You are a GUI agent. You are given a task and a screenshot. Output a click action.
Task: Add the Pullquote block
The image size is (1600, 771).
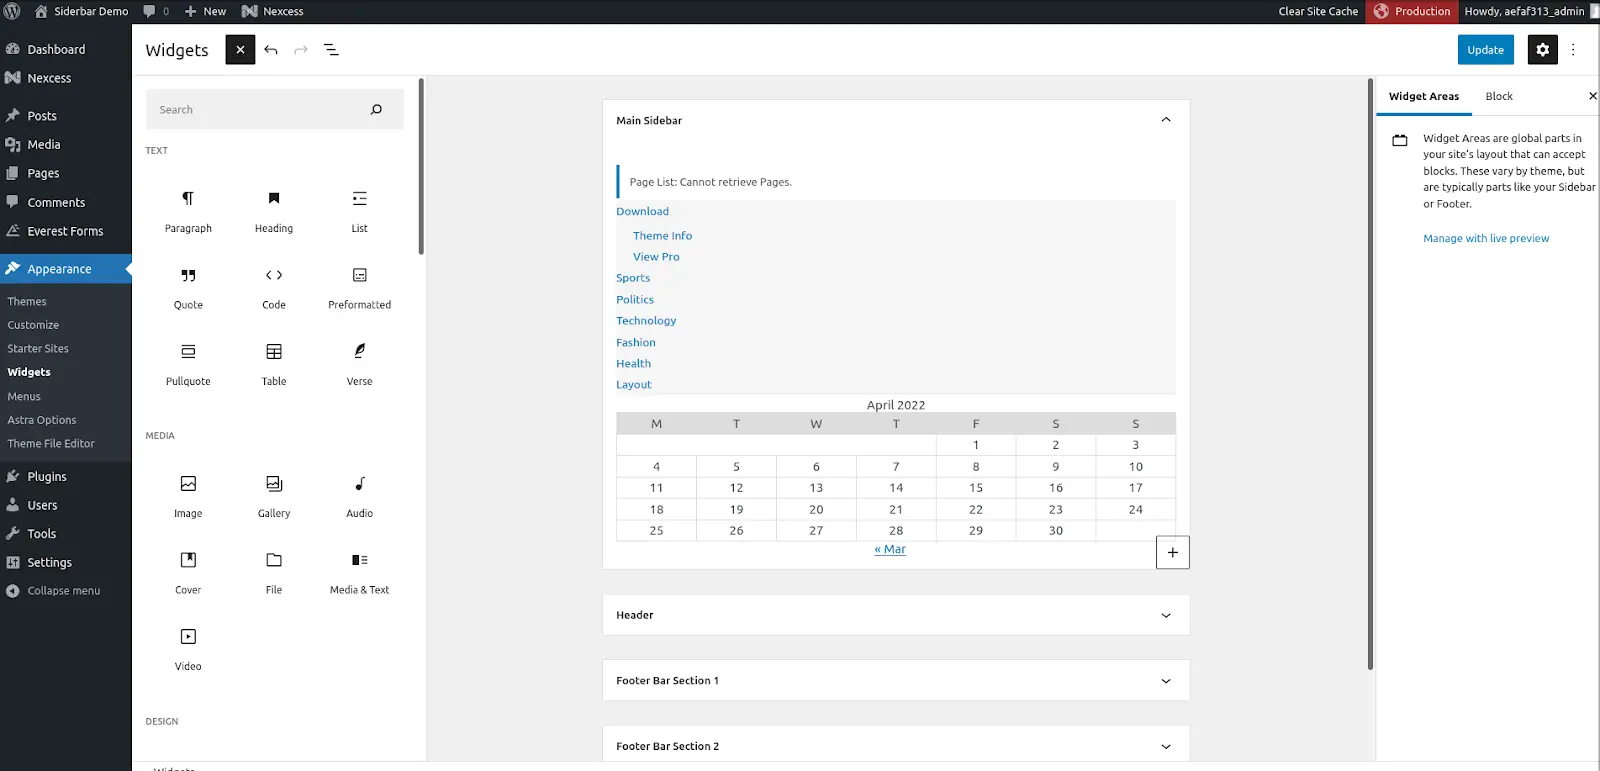pos(188,363)
